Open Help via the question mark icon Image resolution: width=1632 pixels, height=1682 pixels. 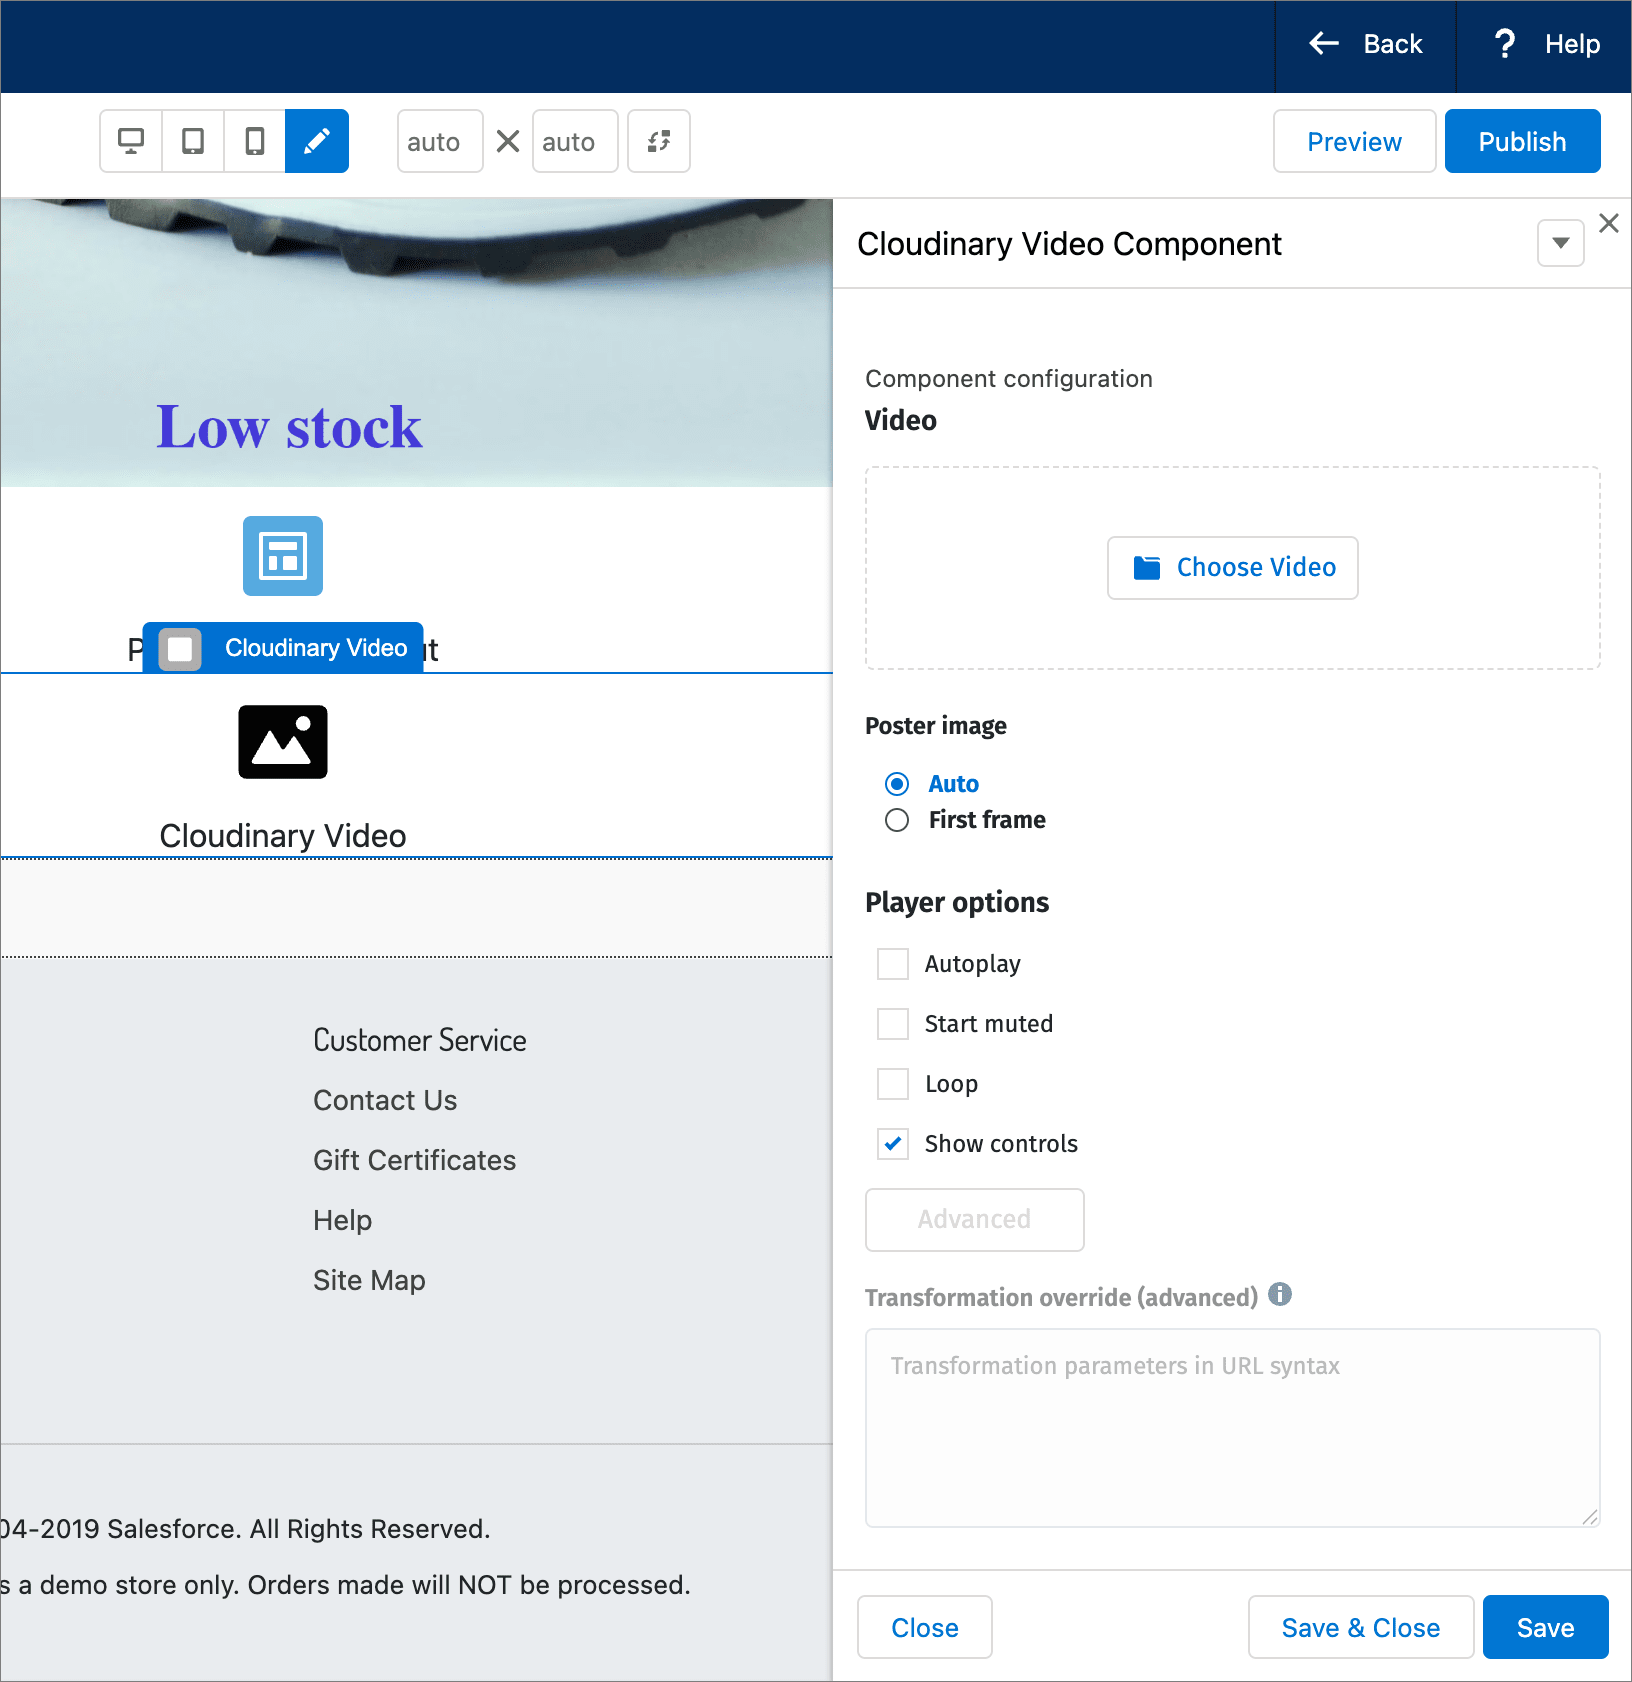1504,44
